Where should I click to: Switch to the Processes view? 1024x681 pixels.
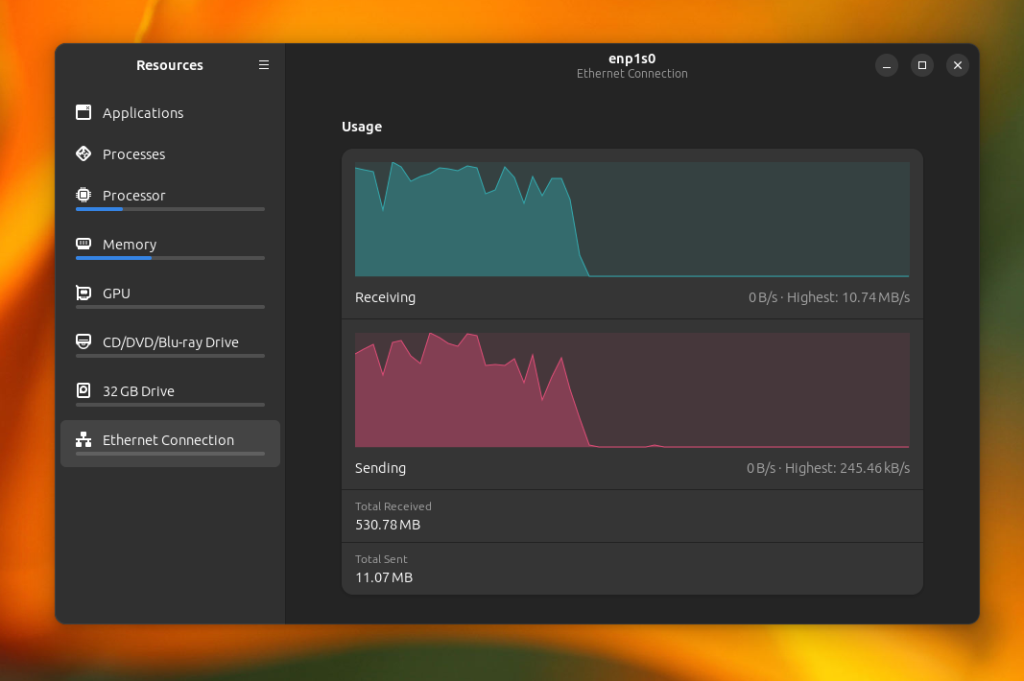click(170, 154)
